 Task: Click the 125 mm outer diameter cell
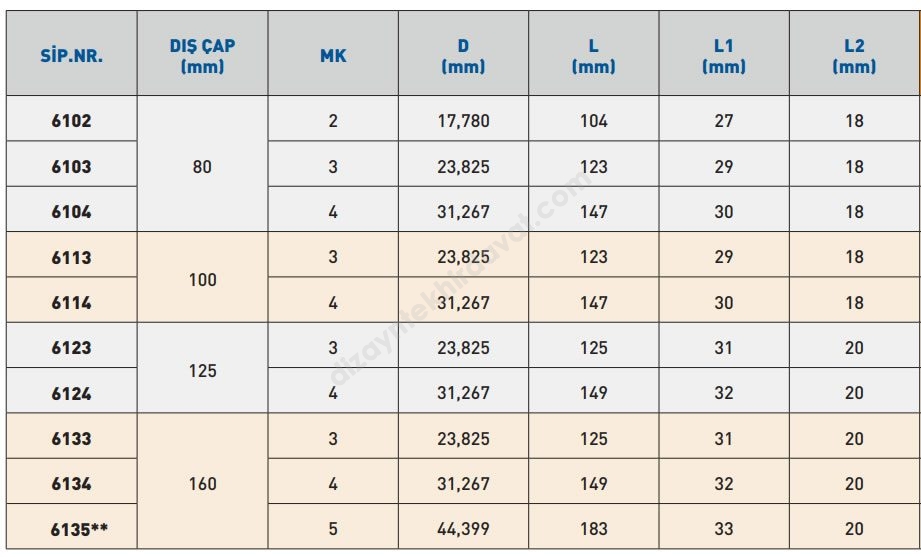[203, 370]
